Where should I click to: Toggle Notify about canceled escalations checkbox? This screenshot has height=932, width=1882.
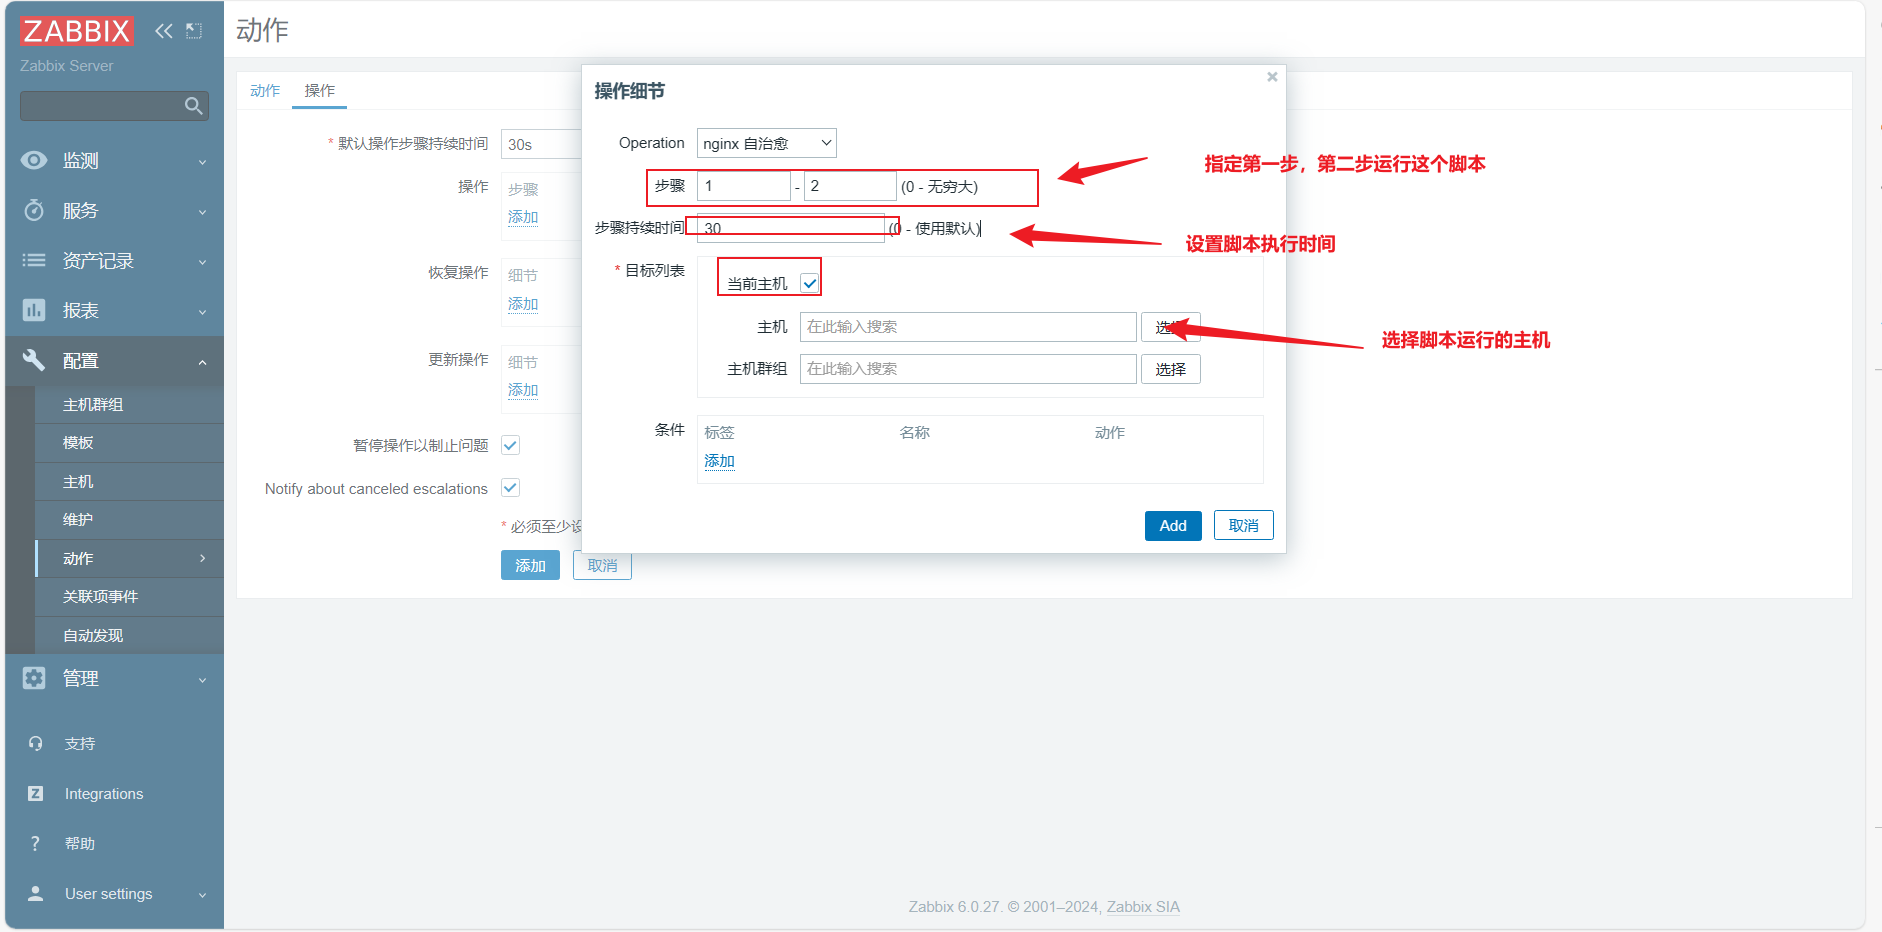tap(510, 488)
